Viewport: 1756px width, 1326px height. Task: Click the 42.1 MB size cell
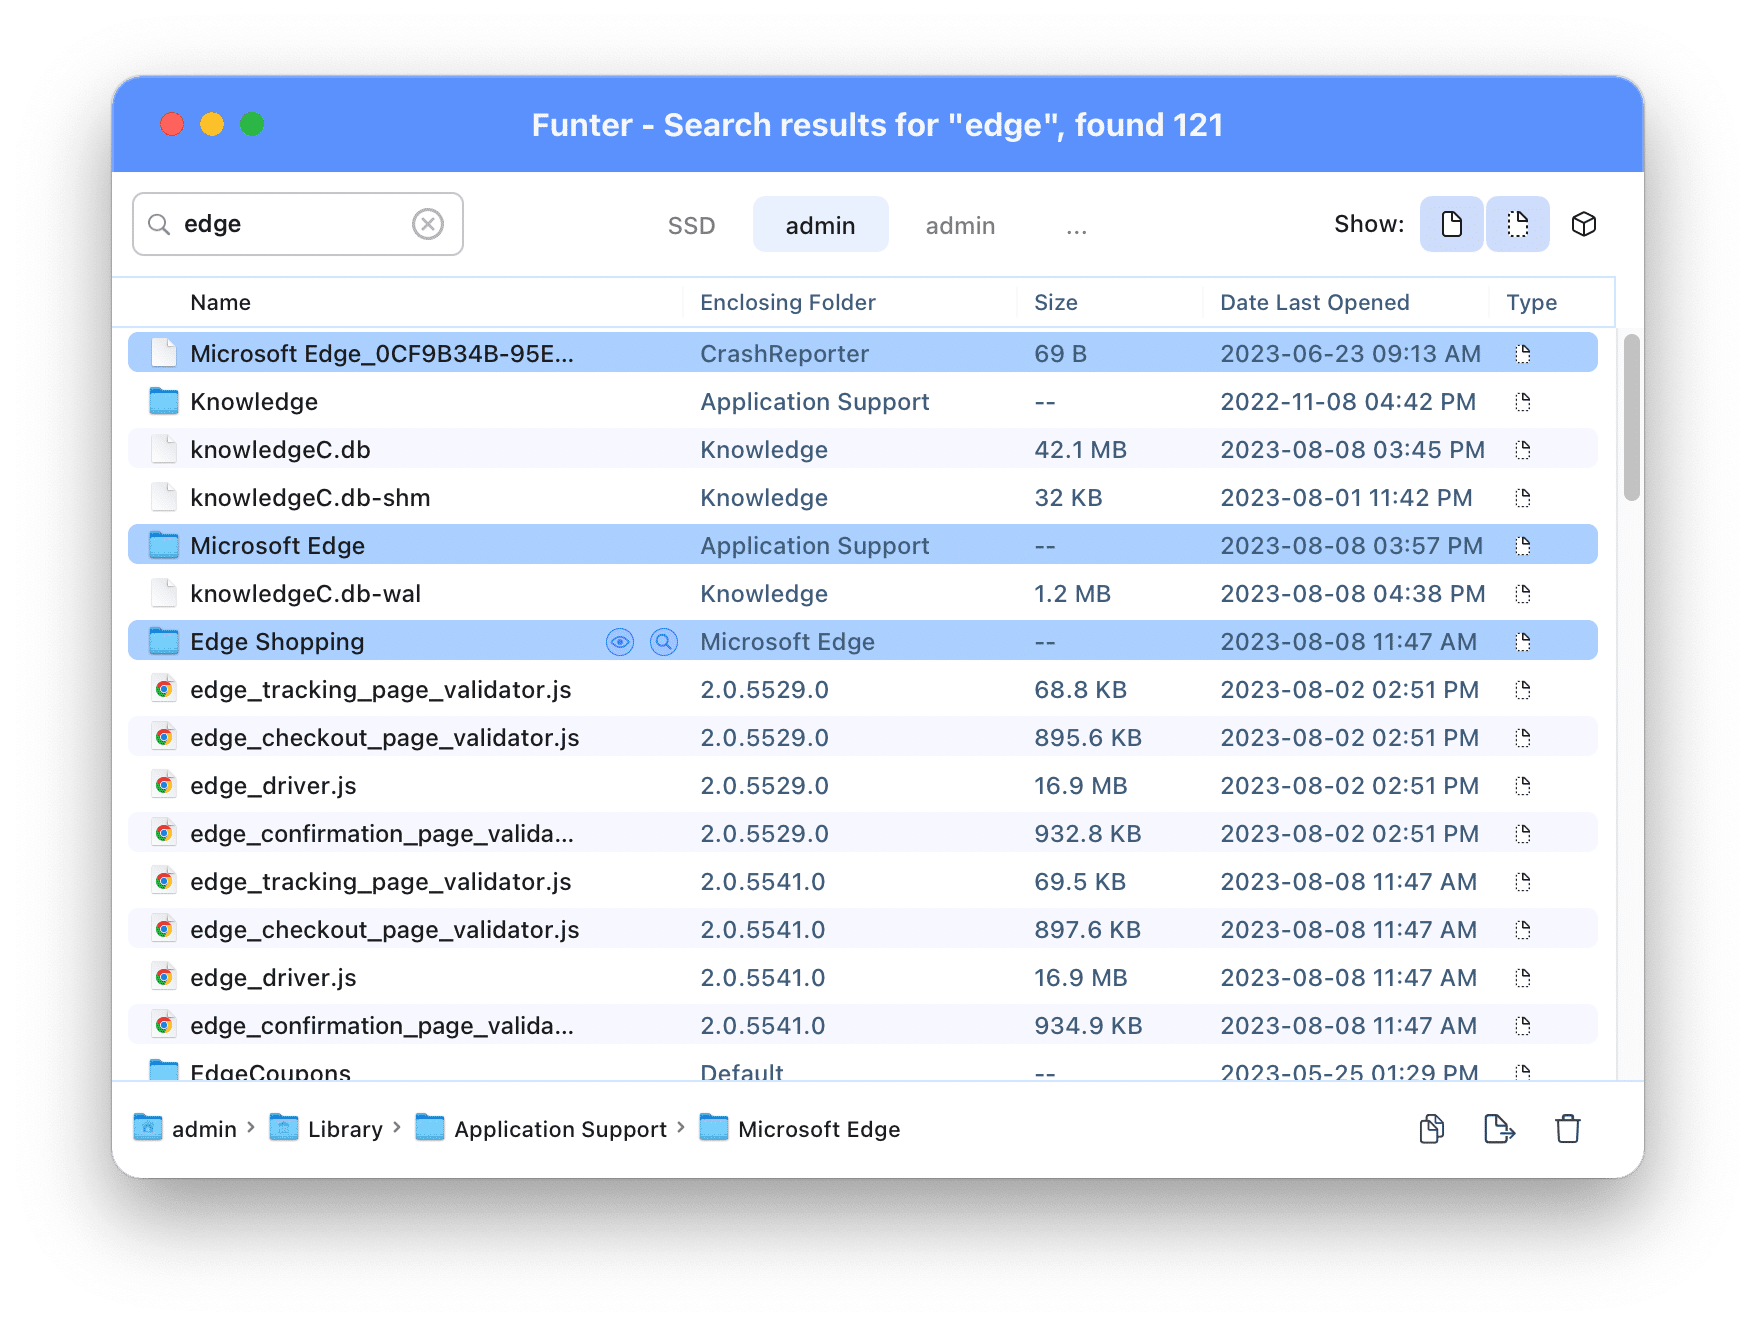coord(1080,450)
